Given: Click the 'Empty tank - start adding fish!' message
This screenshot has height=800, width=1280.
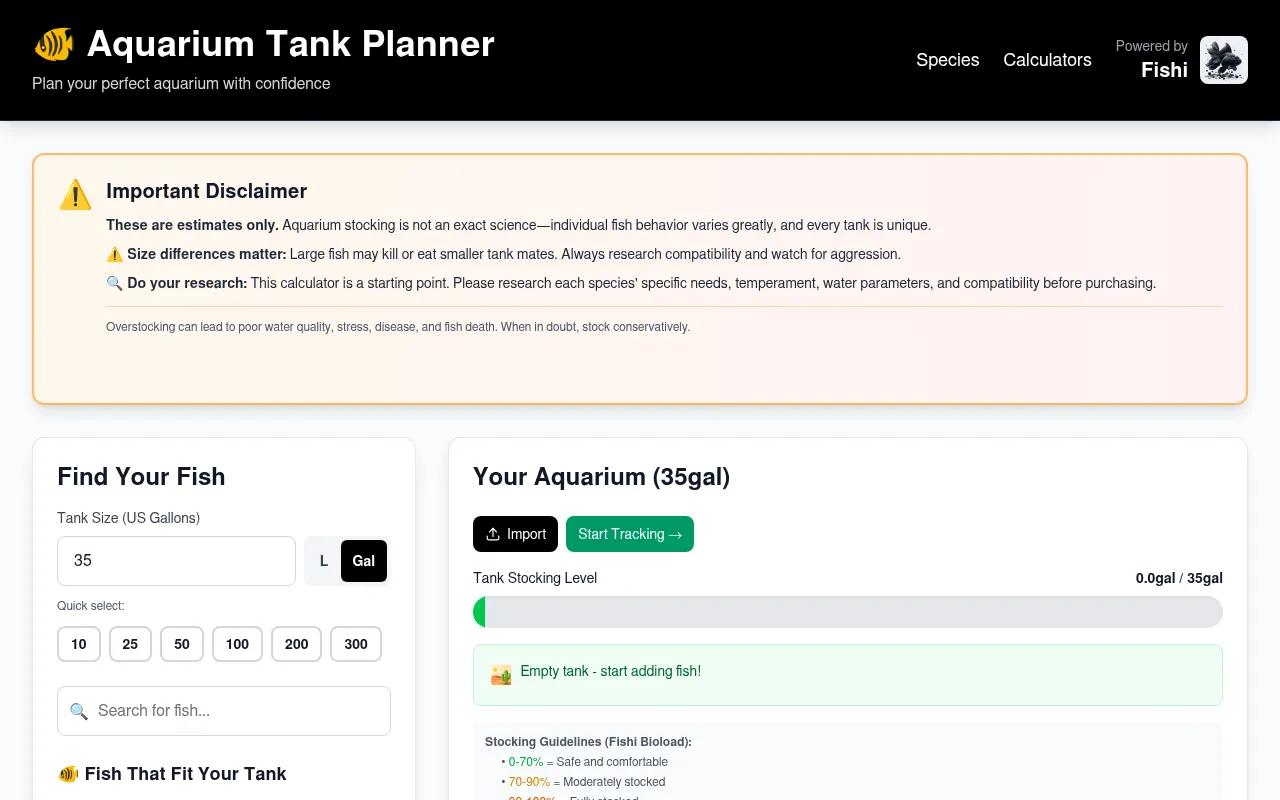Looking at the screenshot, I should (611, 671).
